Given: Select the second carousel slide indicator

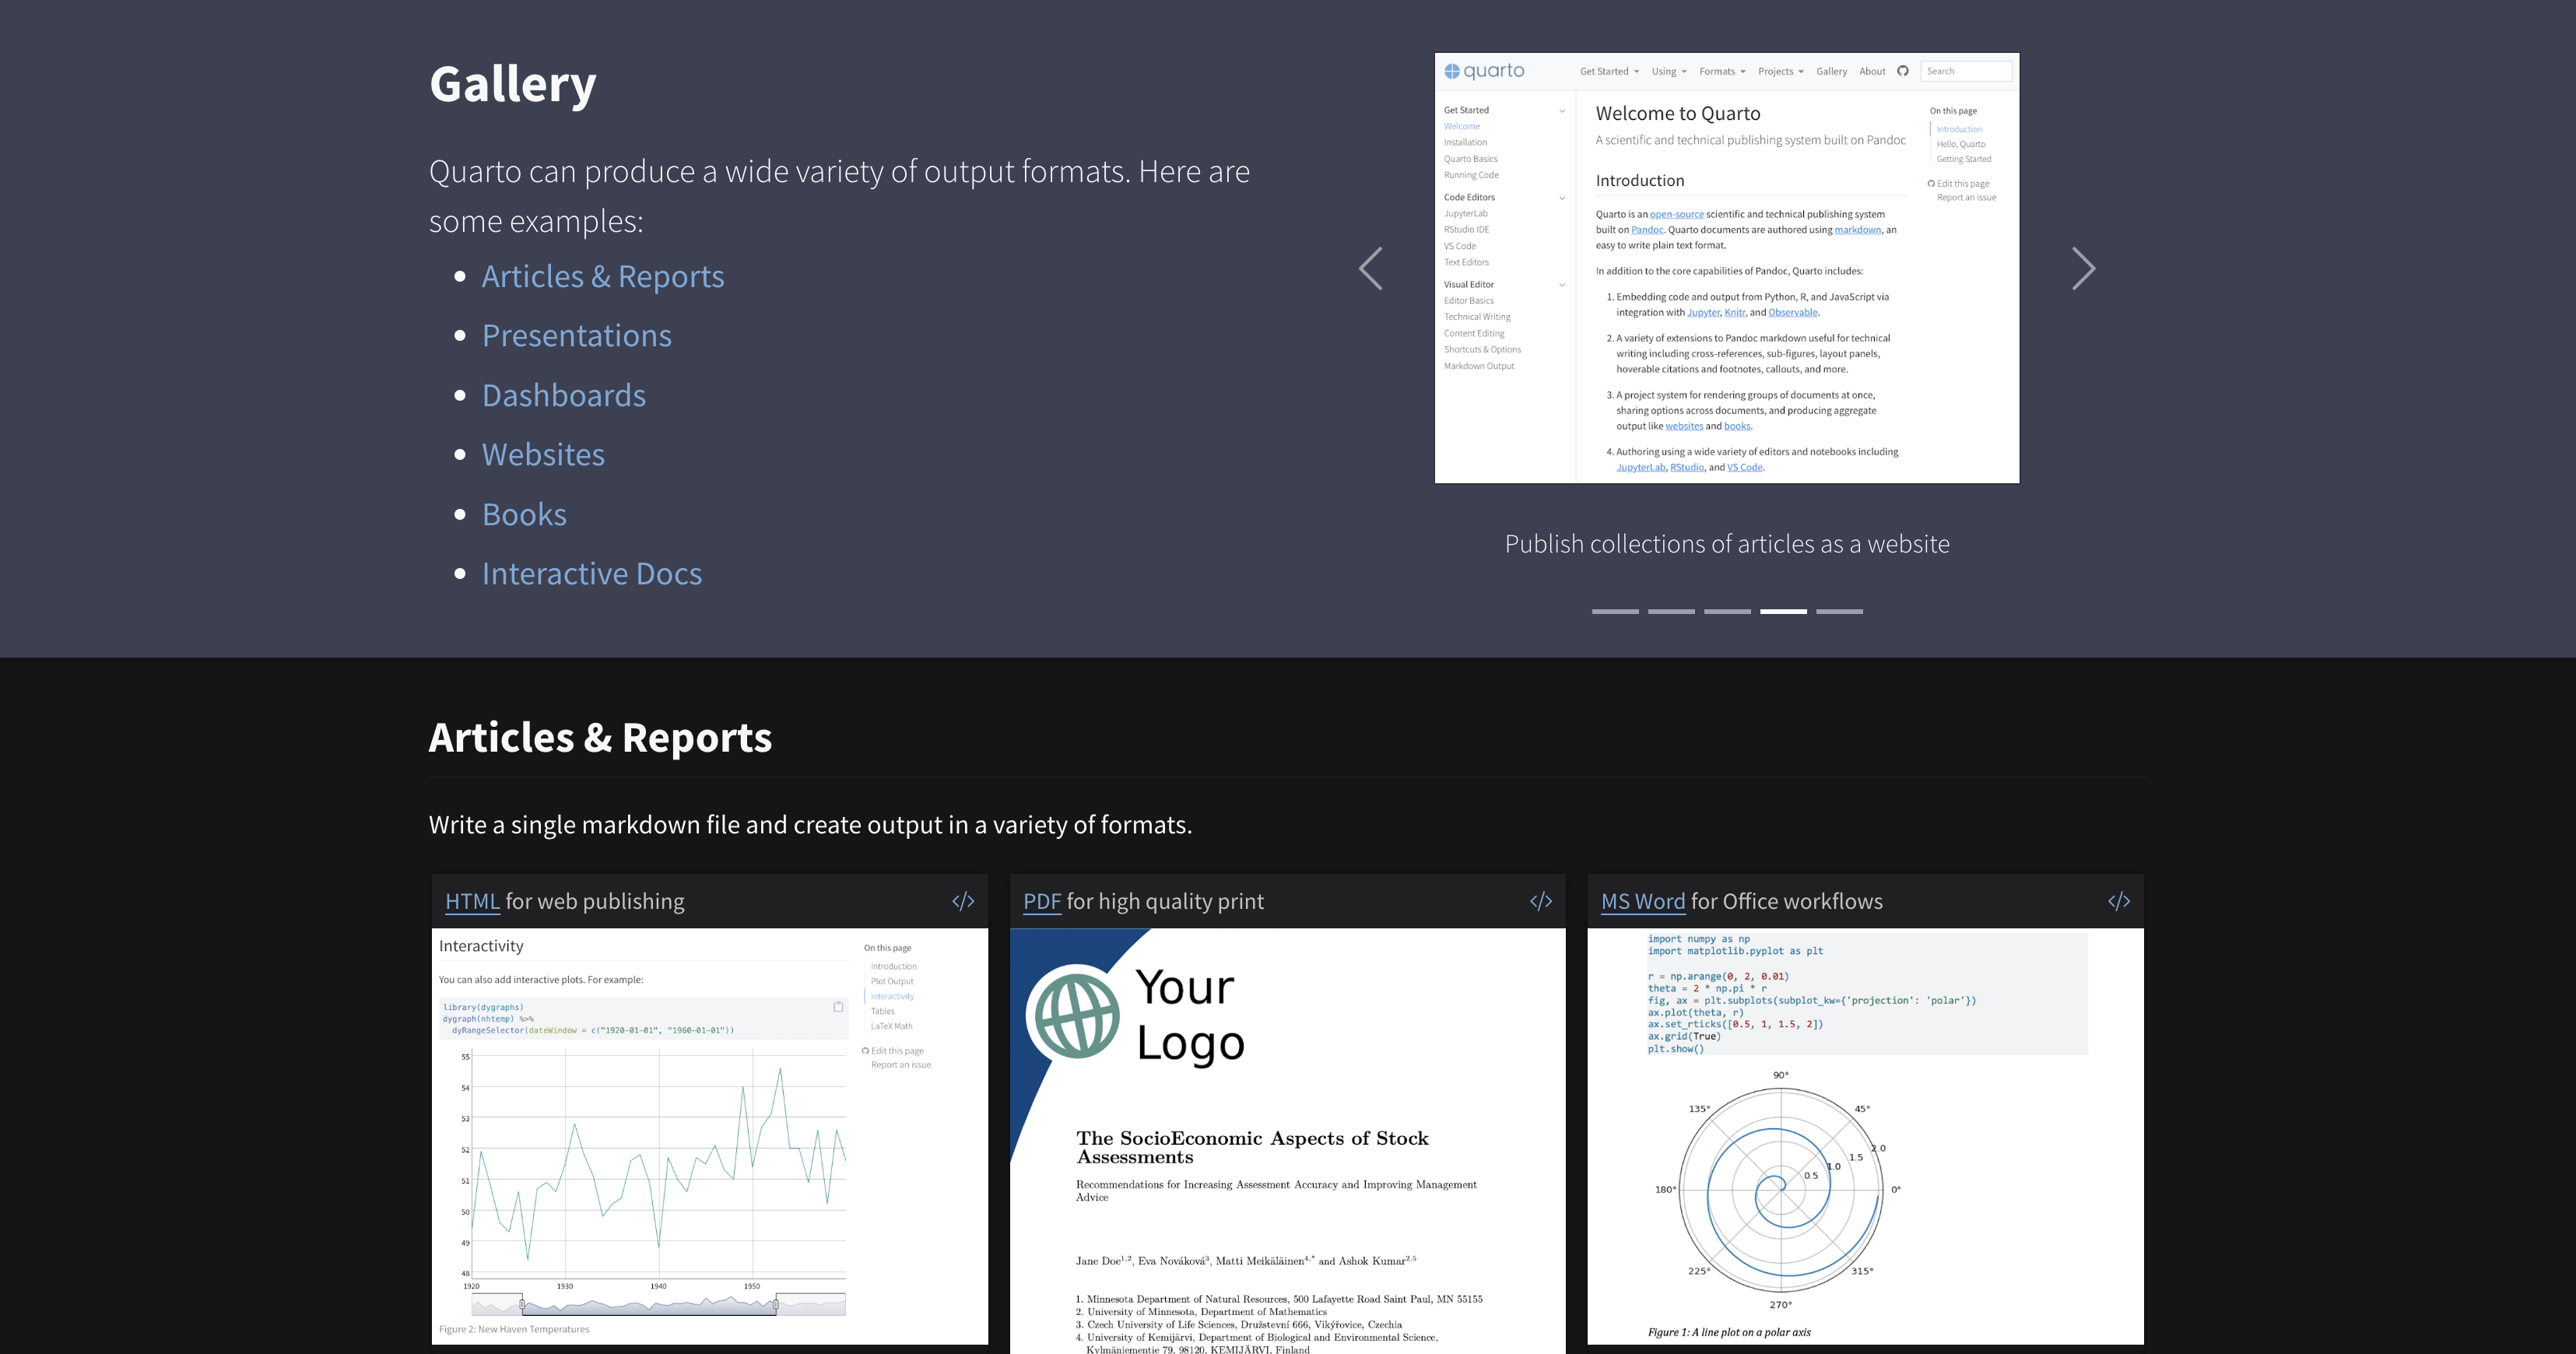Looking at the screenshot, I should tap(1671, 611).
